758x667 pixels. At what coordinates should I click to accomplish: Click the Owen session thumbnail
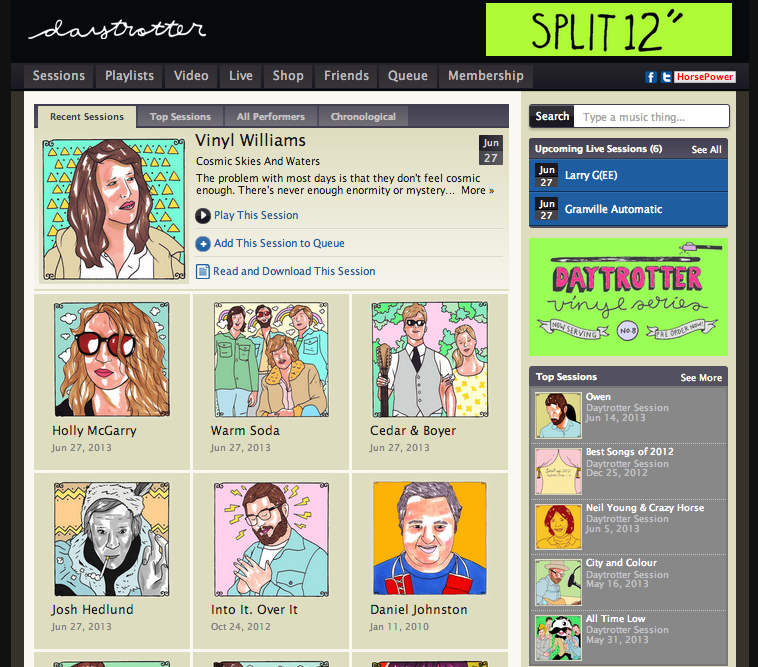click(558, 415)
